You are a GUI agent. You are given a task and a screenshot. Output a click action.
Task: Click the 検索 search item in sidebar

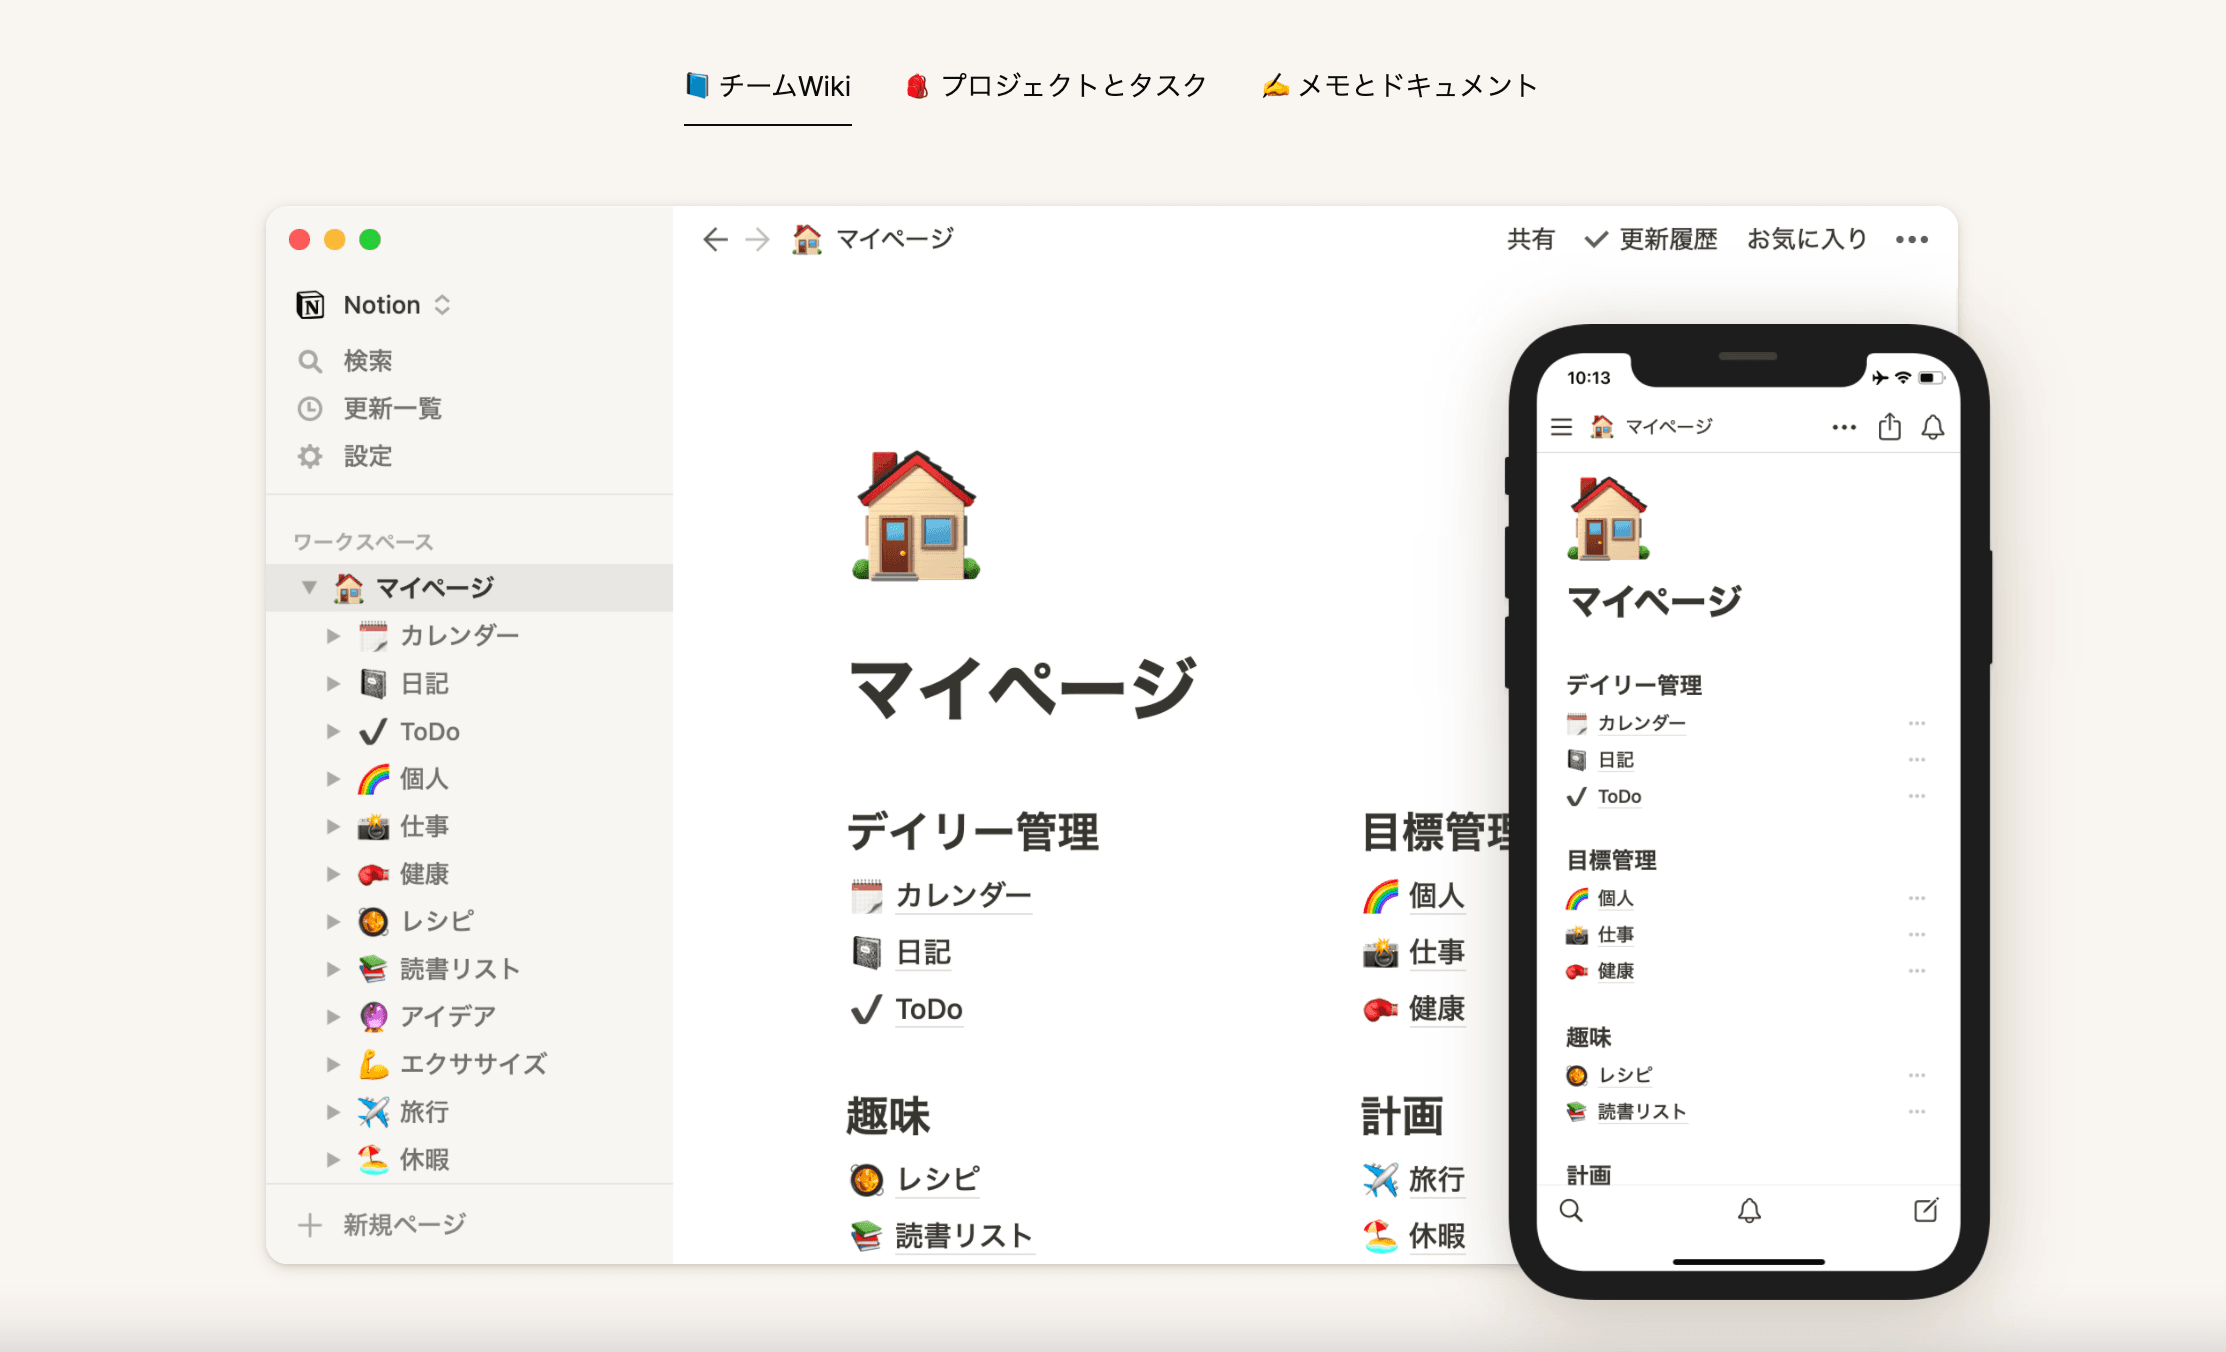(x=367, y=361)
